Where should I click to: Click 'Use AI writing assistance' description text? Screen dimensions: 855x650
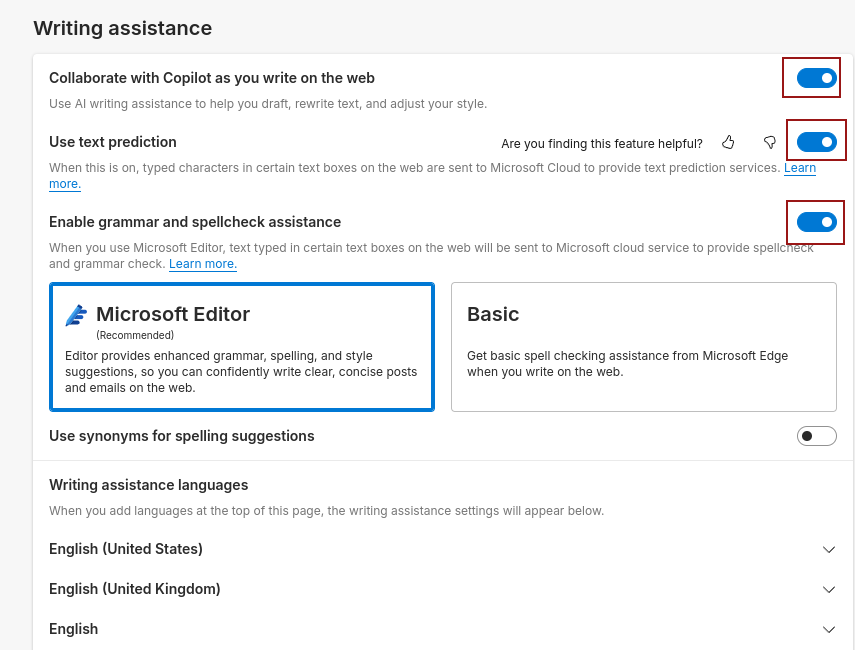268,104
